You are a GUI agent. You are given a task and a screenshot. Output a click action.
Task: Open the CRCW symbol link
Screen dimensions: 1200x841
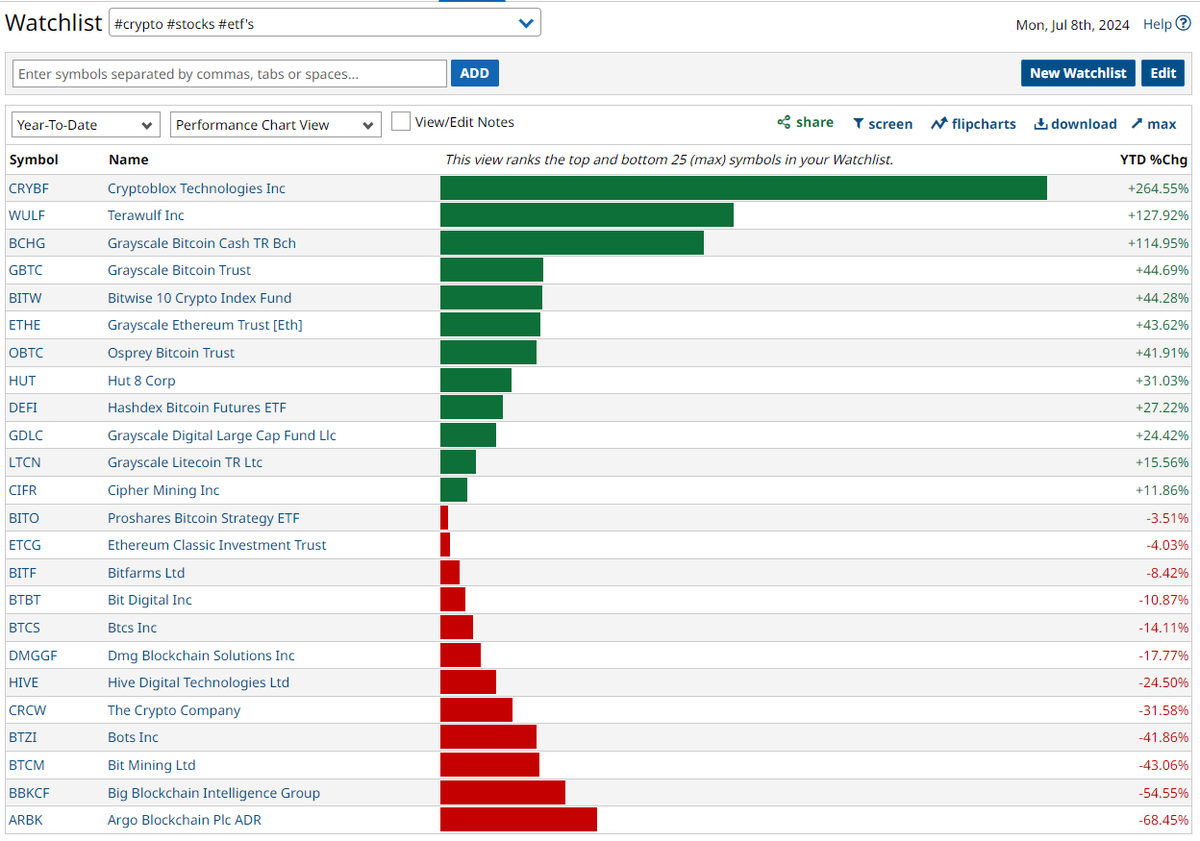click(27, 711)
